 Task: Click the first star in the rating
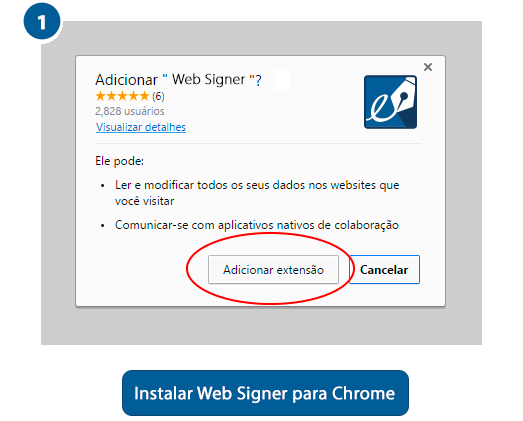[x=100, y=96]
